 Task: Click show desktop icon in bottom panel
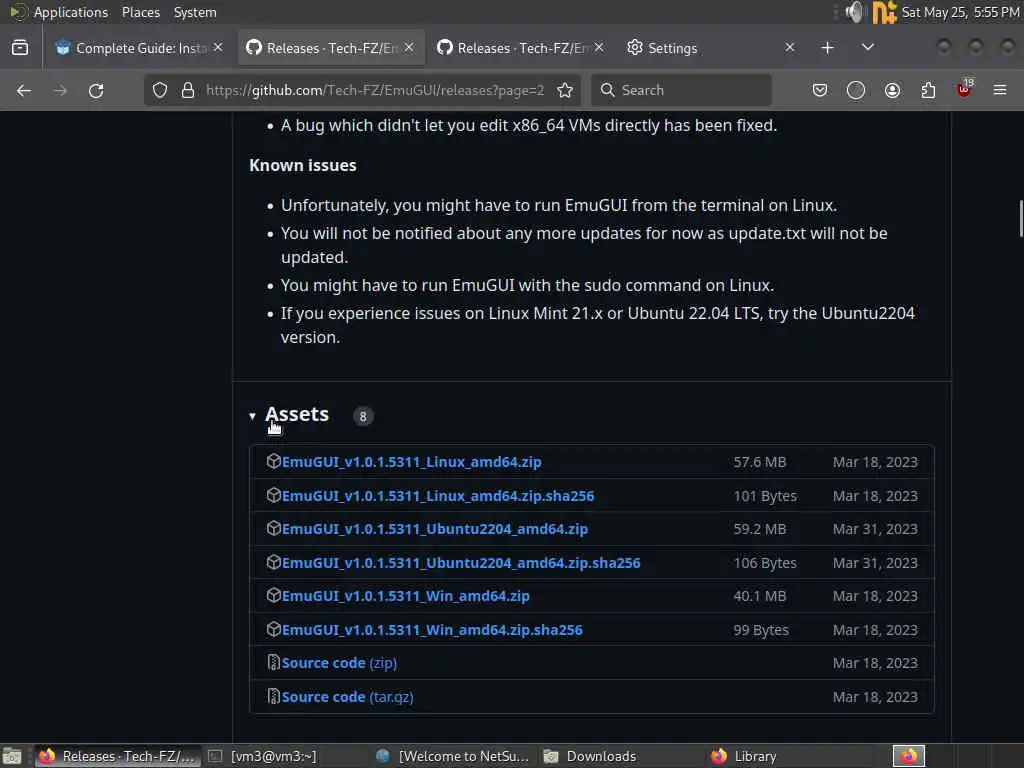tap(12, 756)
